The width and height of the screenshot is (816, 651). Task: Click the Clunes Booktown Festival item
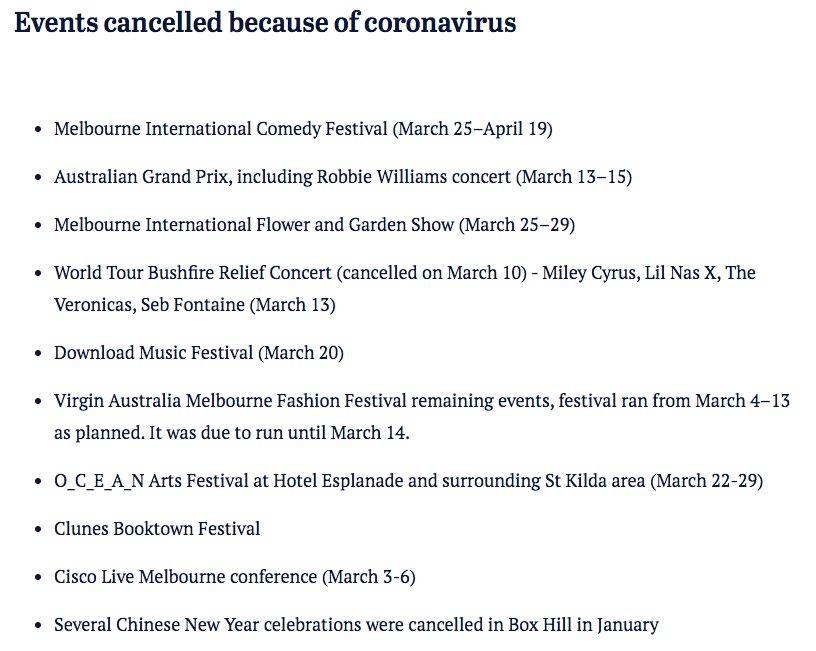pos(157,529)
